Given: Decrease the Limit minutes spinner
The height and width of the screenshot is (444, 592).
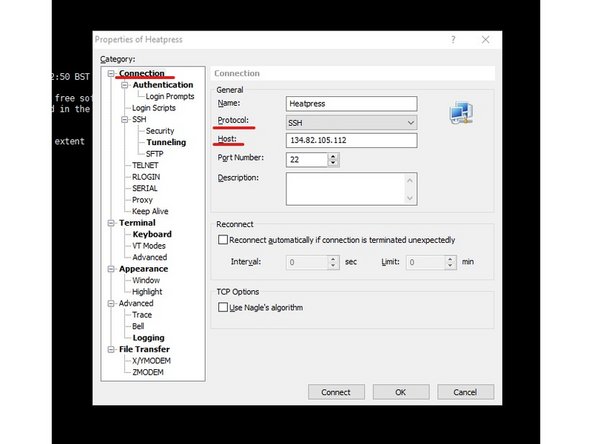Looking at the screenshot, I should coord(450,265).
